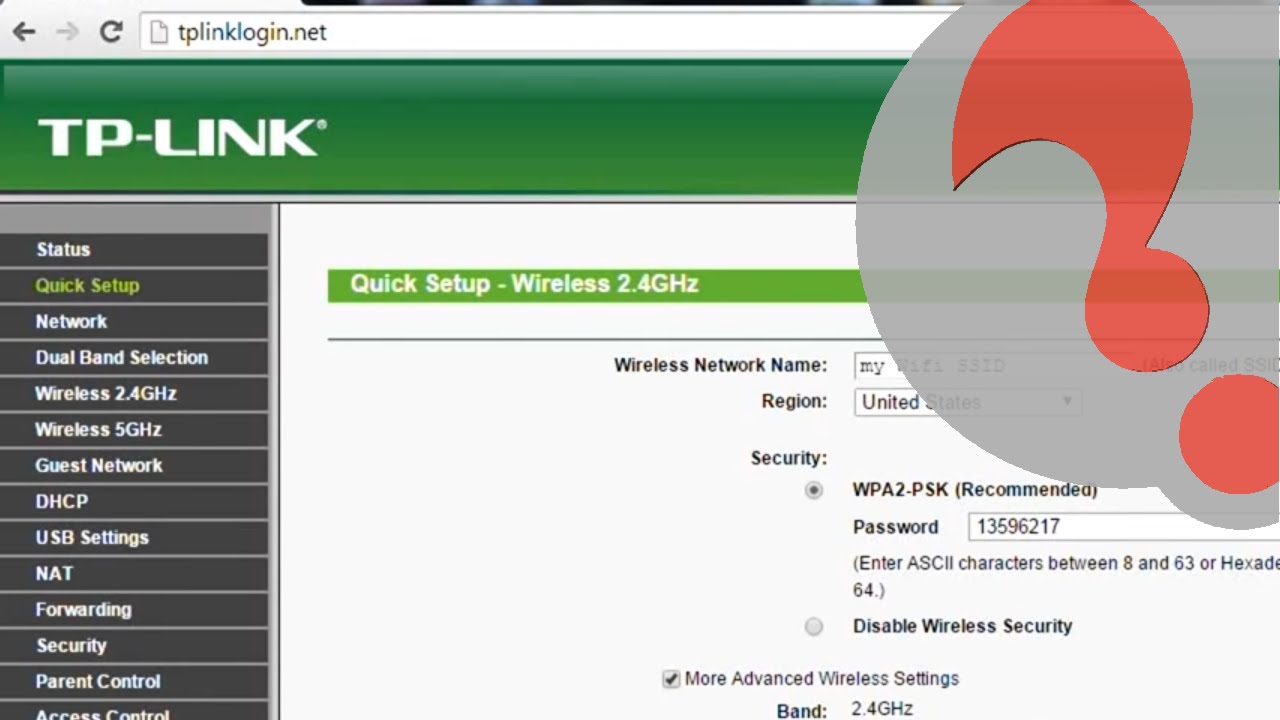Open the Network menu item
The height and width of the screenshot is (720, 1280).
click(134, 322)
